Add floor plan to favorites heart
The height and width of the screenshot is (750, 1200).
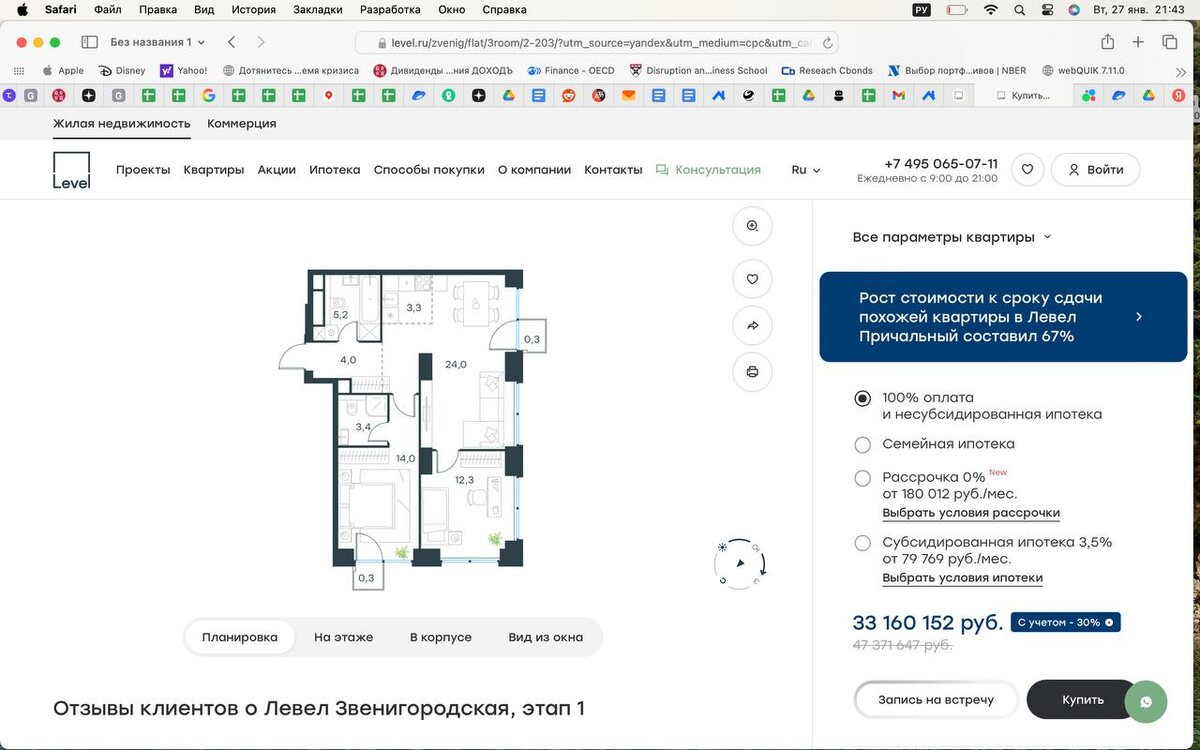(752, 279)
